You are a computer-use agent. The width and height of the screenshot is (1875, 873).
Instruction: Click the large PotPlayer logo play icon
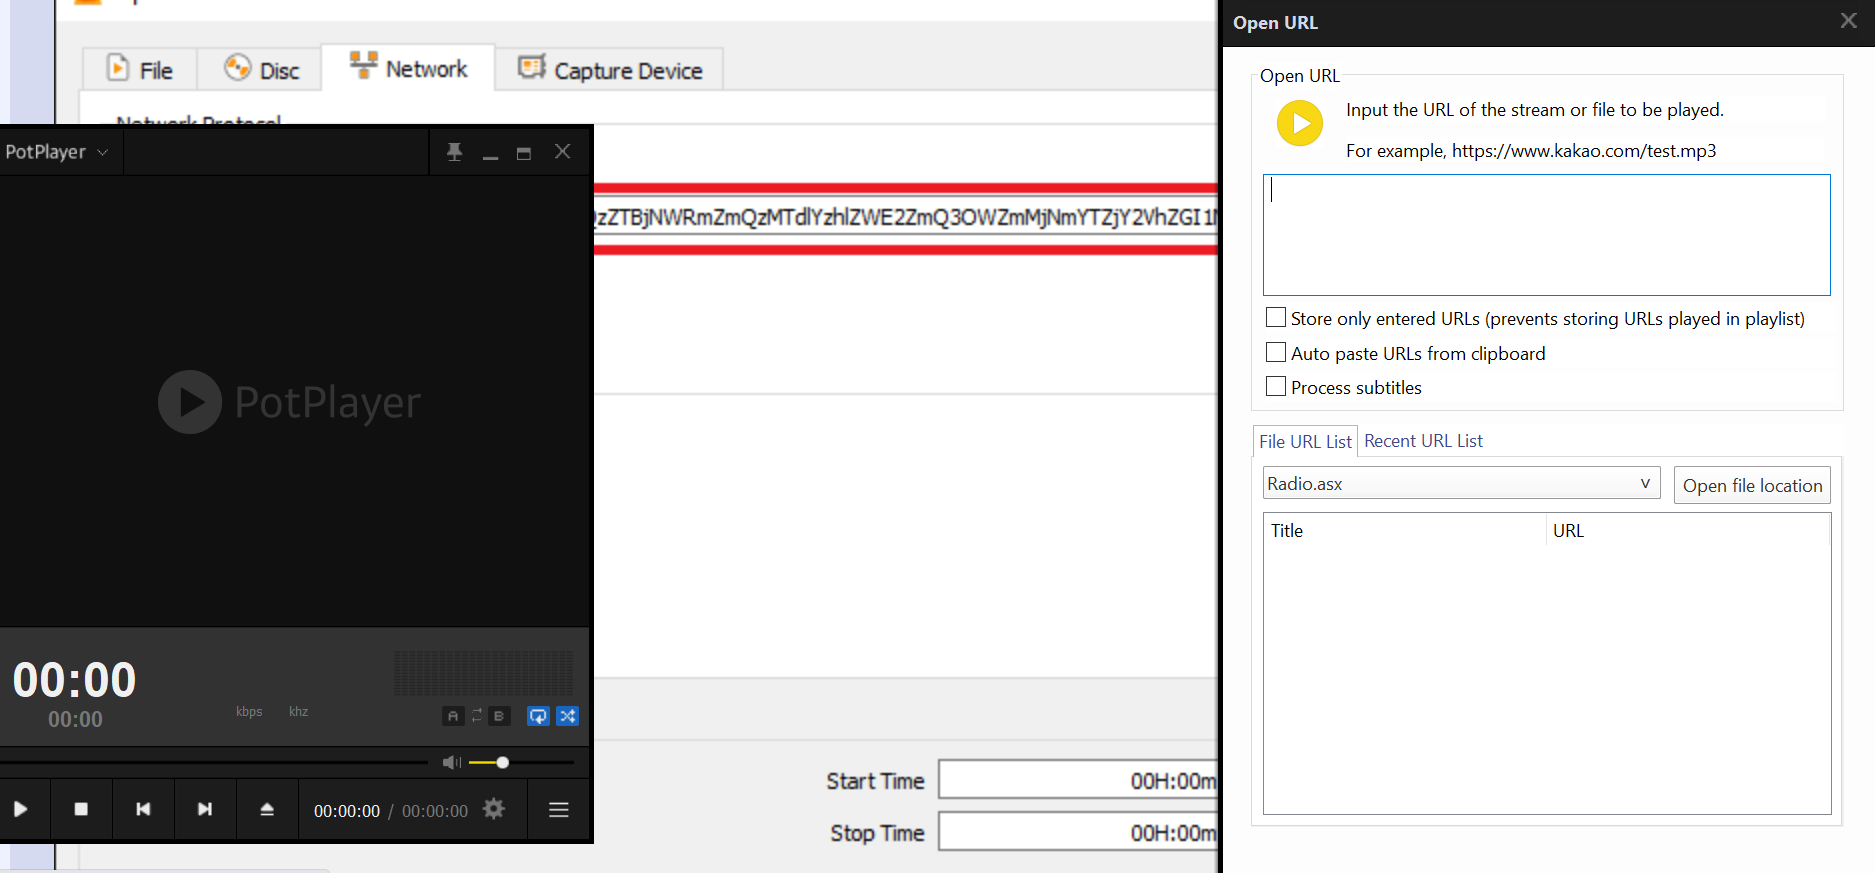pos(190,402)
